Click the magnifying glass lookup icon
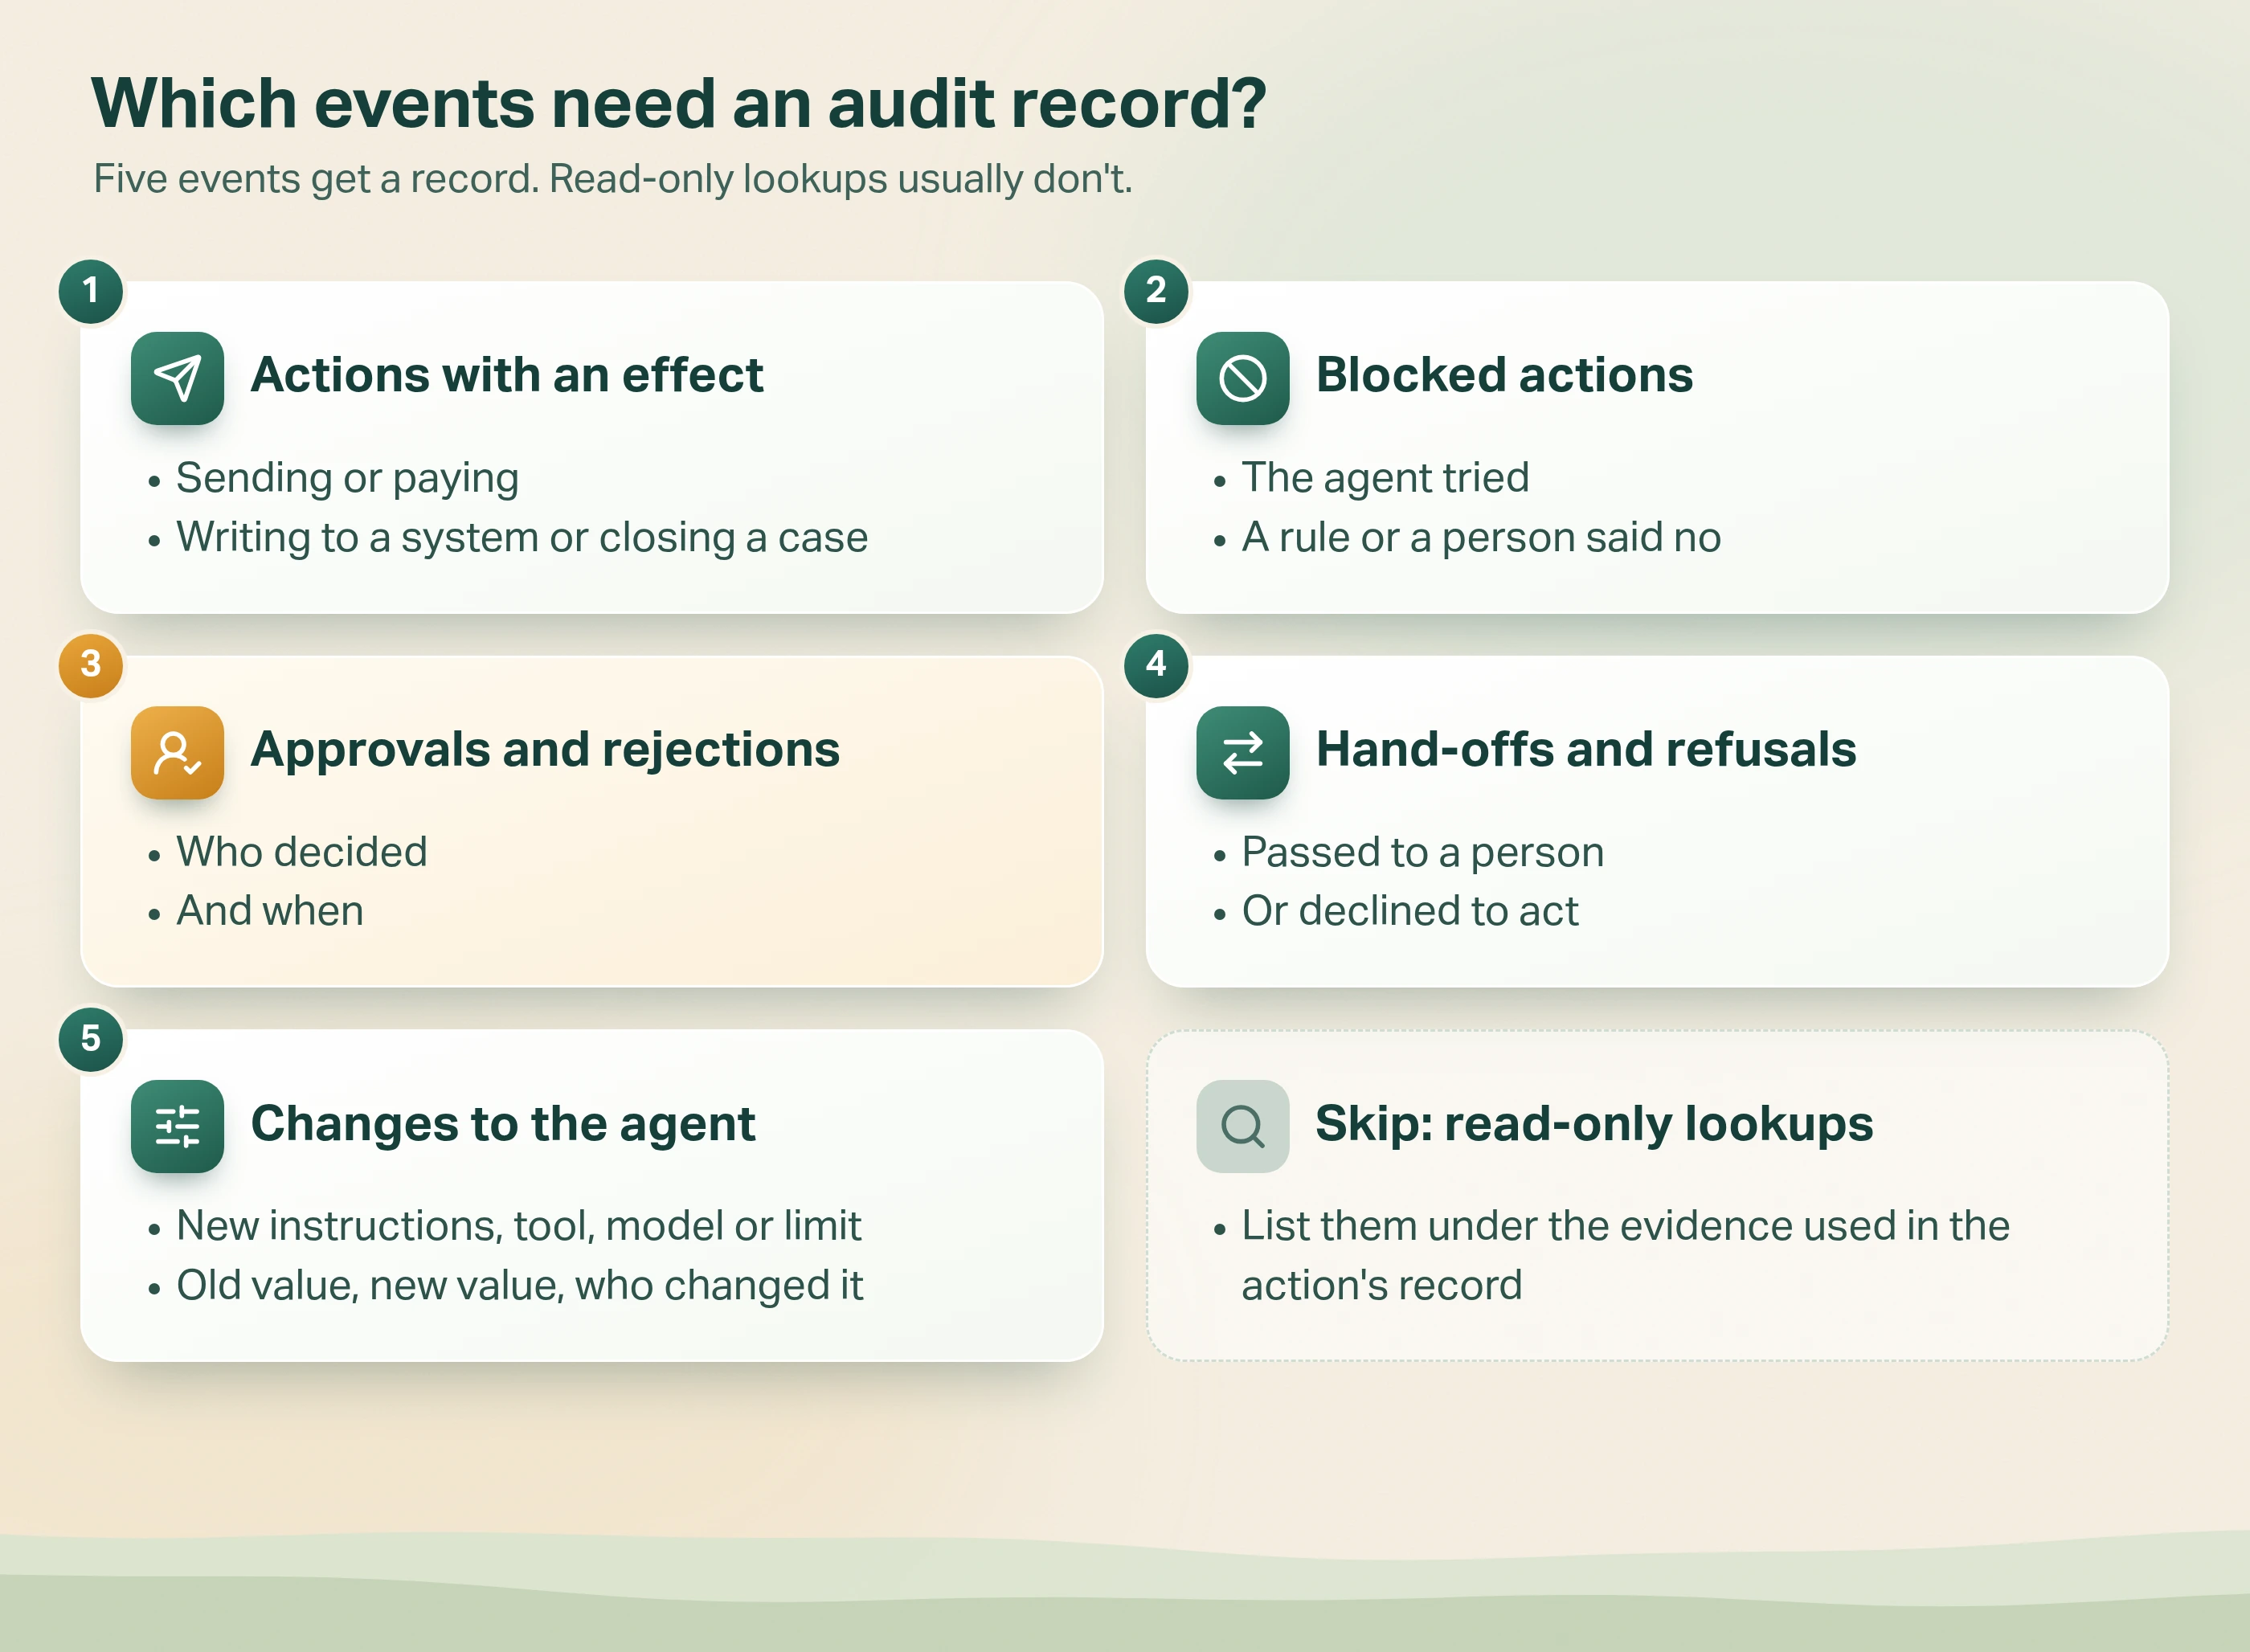Screen dimensions: 2250x1652 1242,1126
